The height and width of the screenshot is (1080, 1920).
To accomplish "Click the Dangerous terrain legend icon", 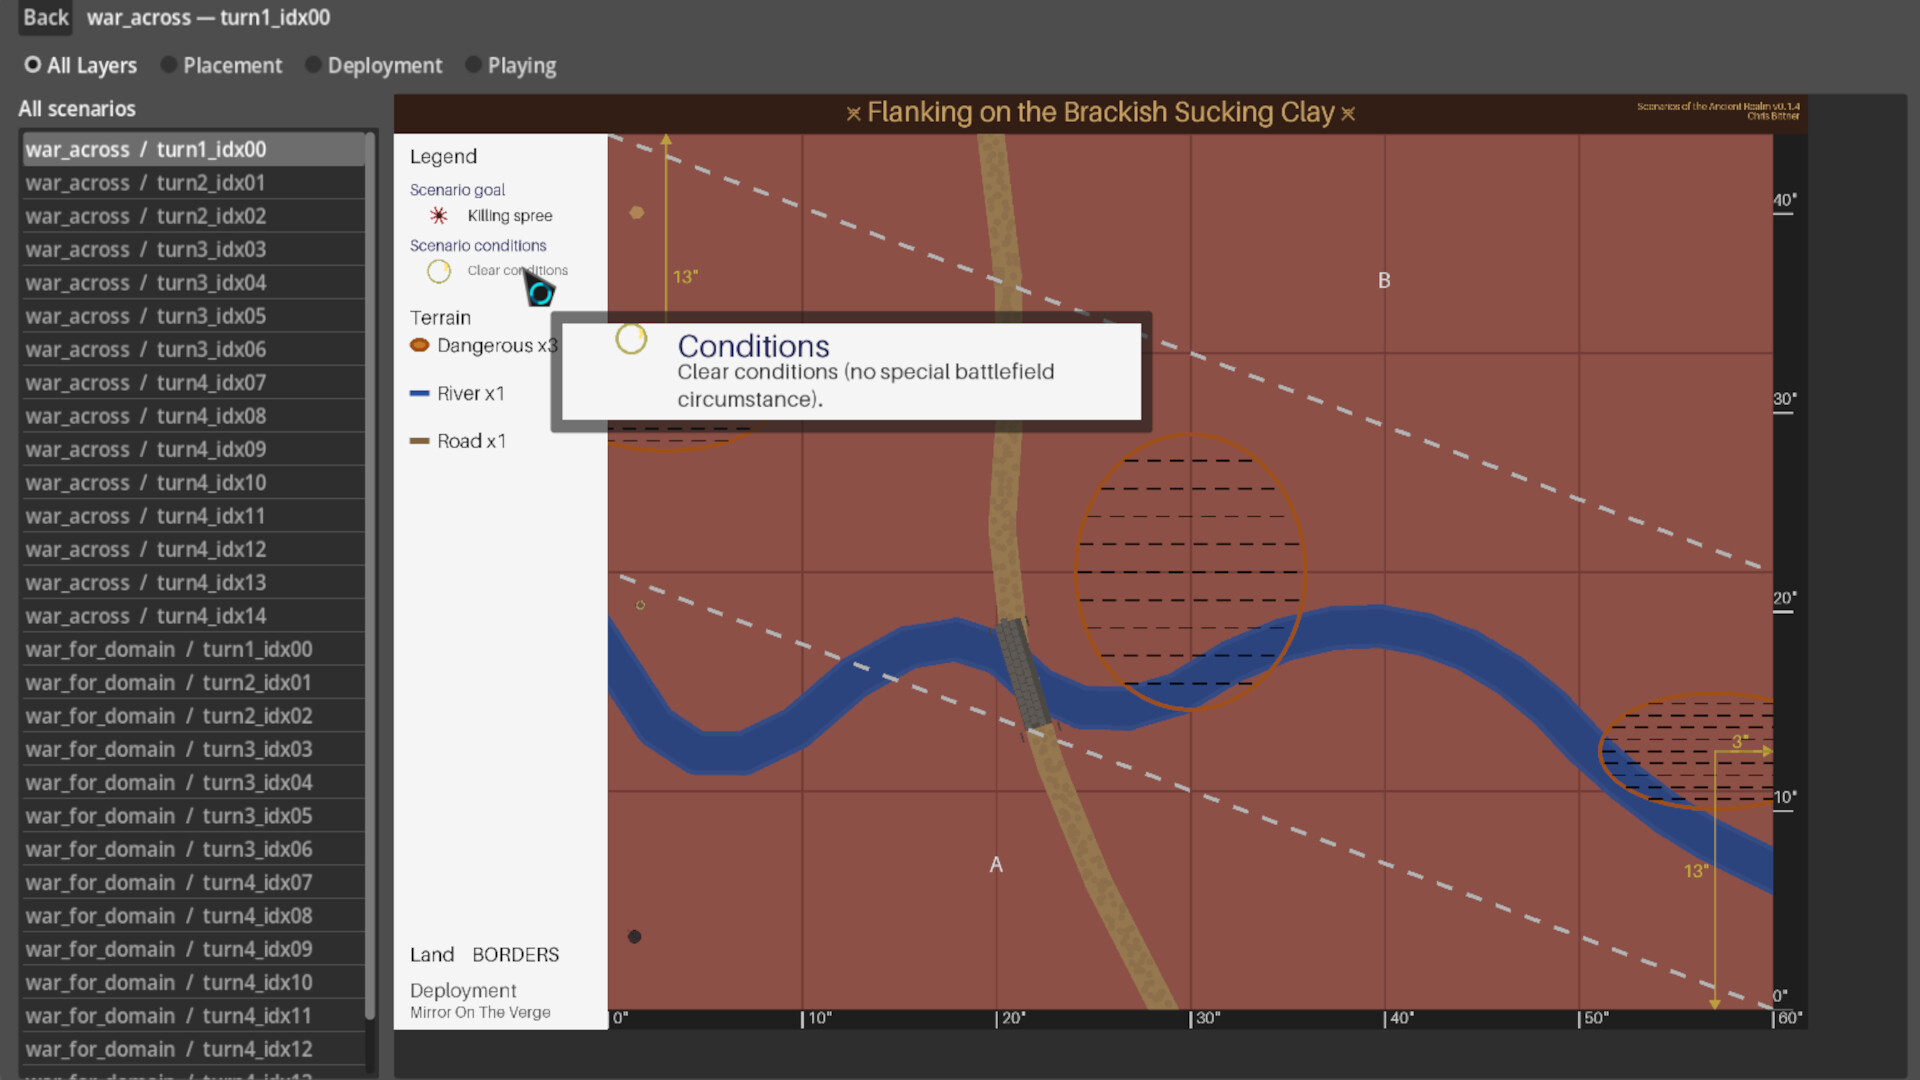I will [x=419, y=345].
